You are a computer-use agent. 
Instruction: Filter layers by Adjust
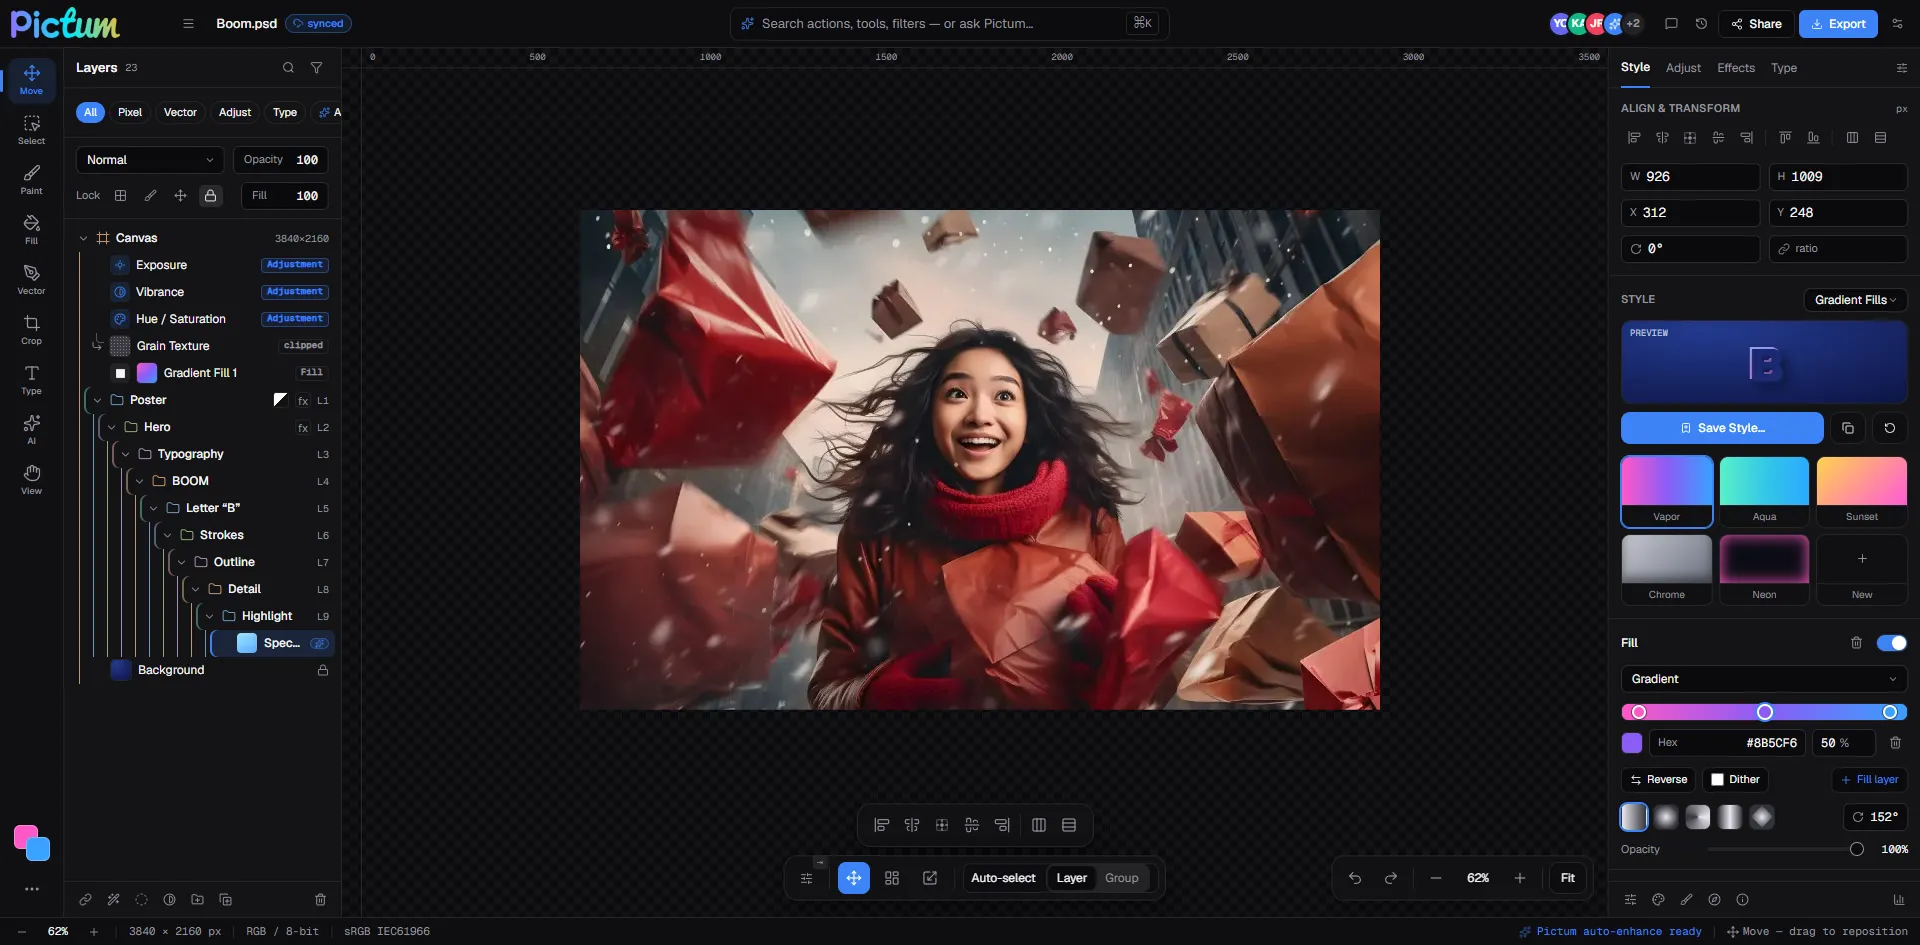click(x=235, y=112)
